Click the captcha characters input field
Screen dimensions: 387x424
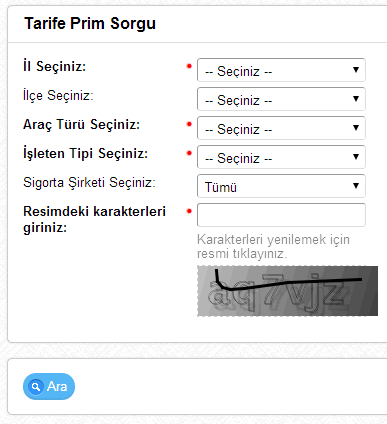pyautogui.click(x=281, y=215)
